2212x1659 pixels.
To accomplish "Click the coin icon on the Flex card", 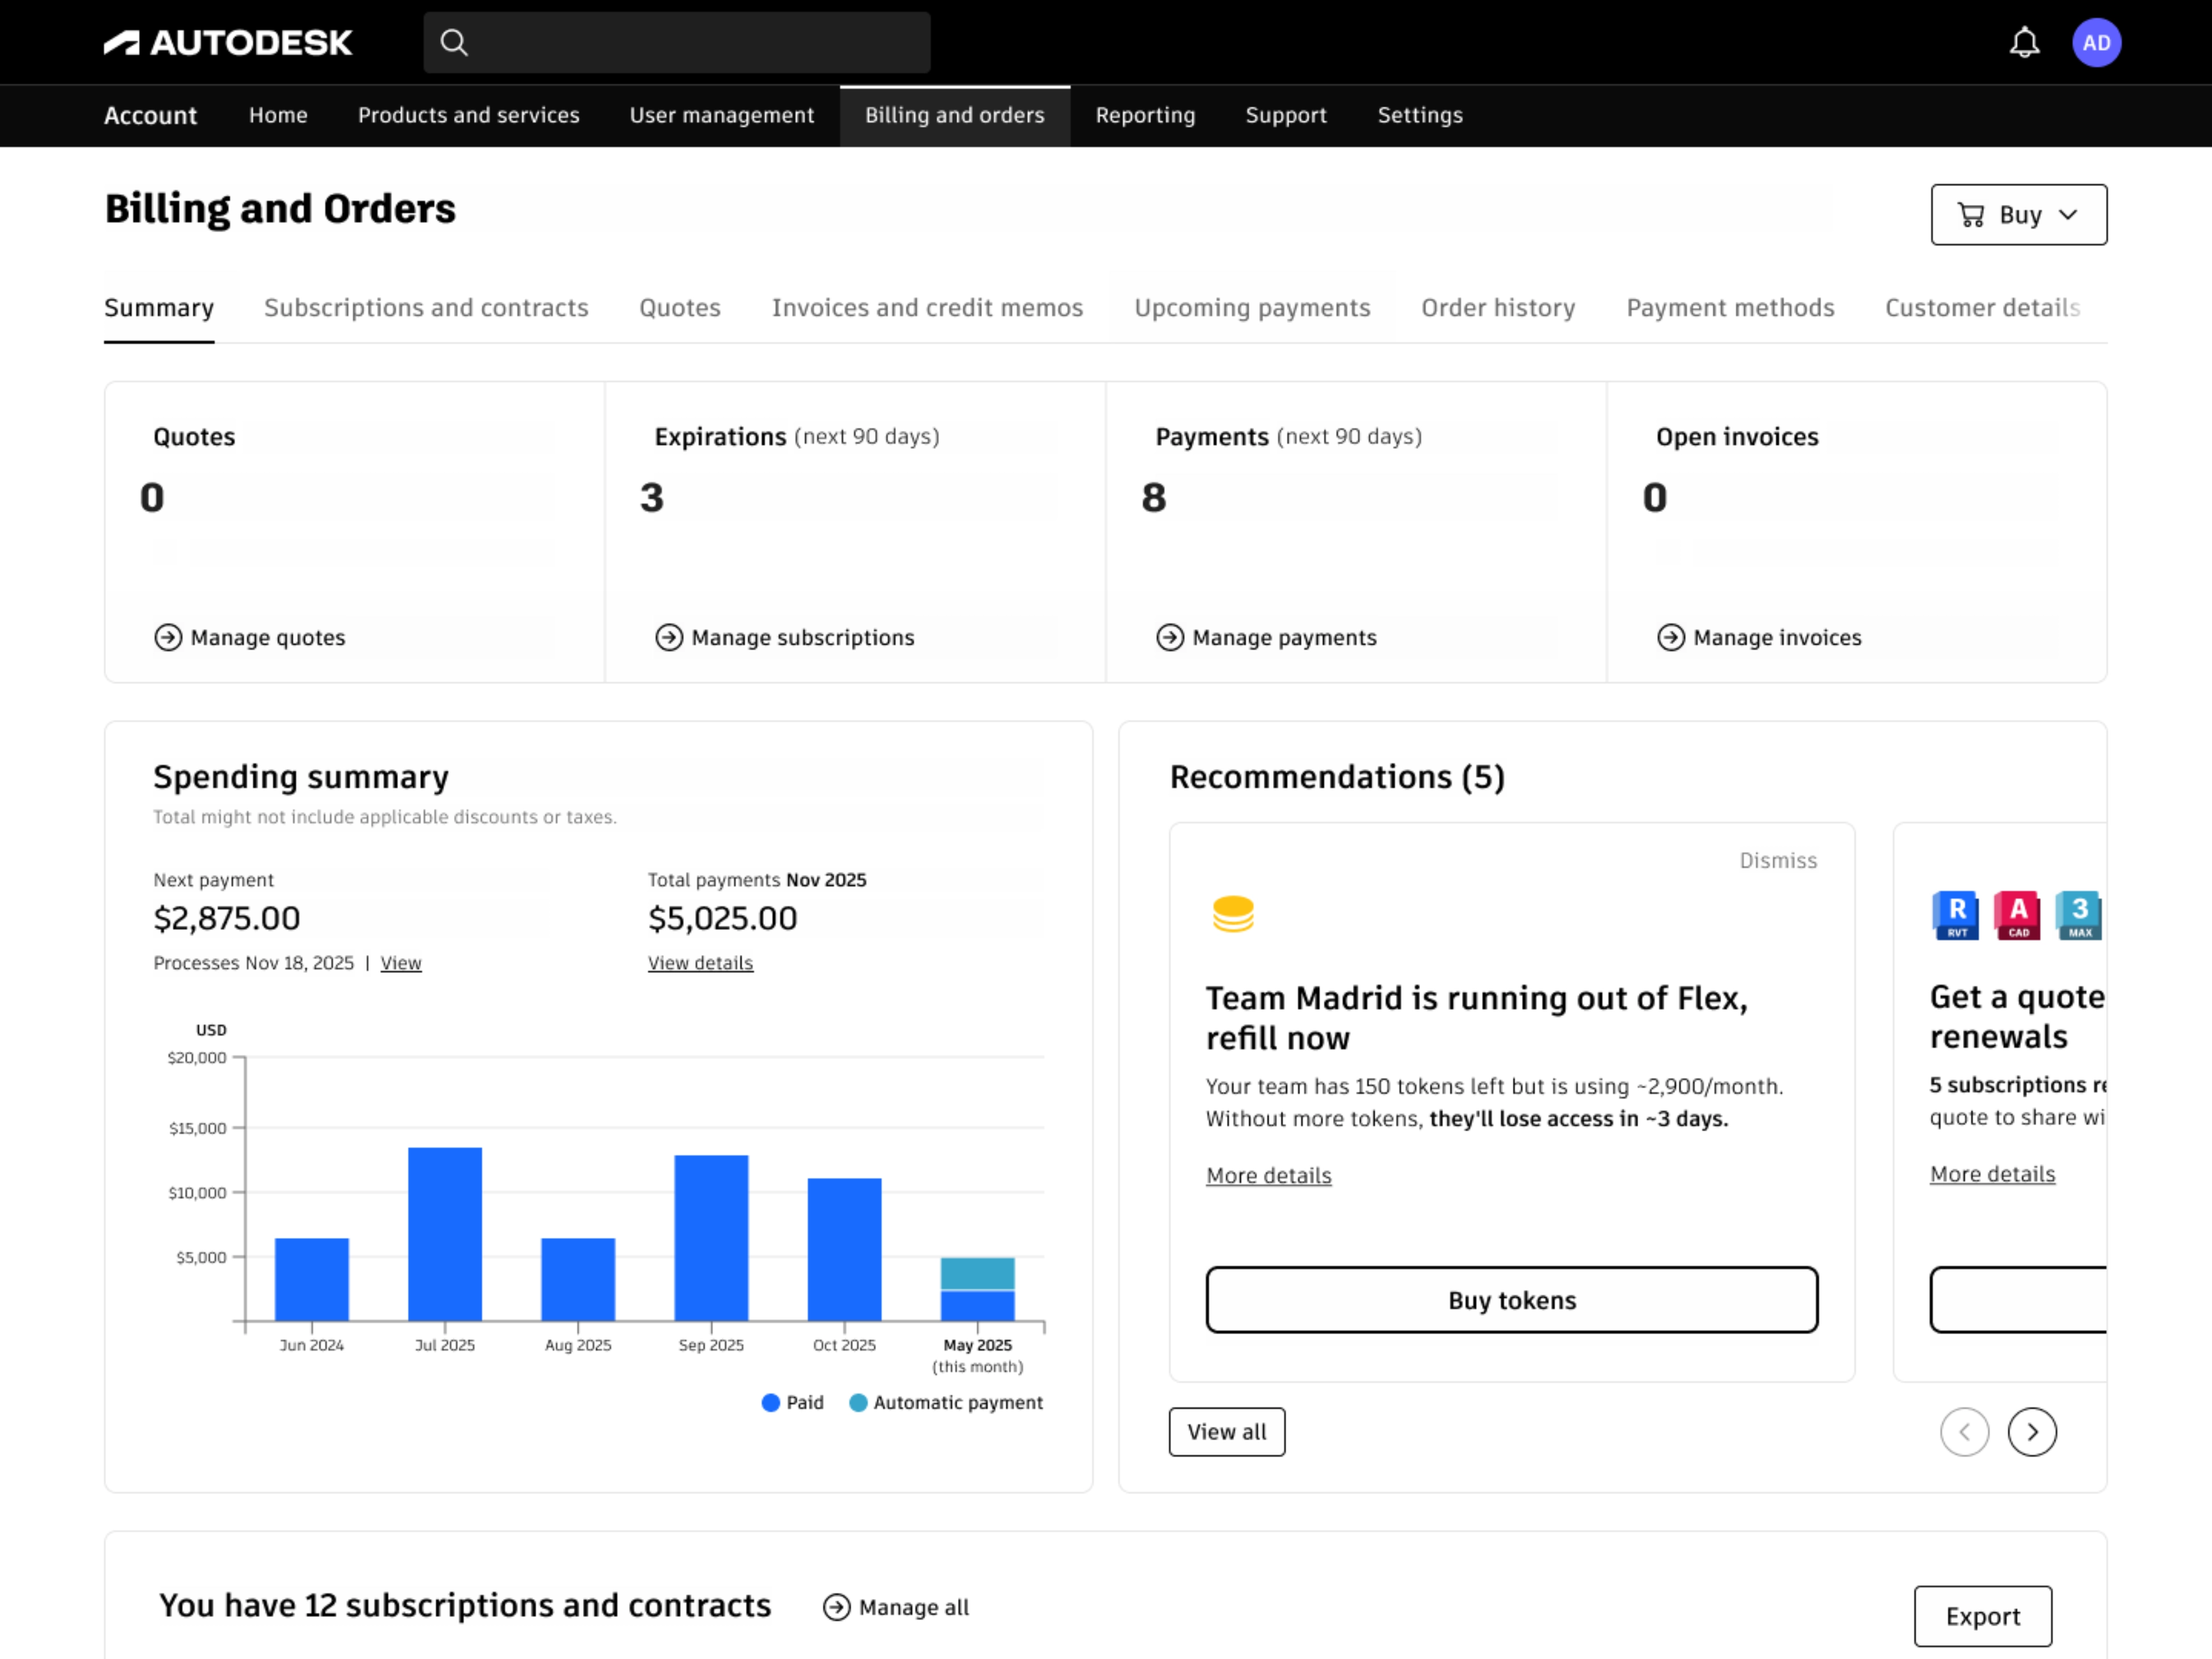I will [1234, 913].
